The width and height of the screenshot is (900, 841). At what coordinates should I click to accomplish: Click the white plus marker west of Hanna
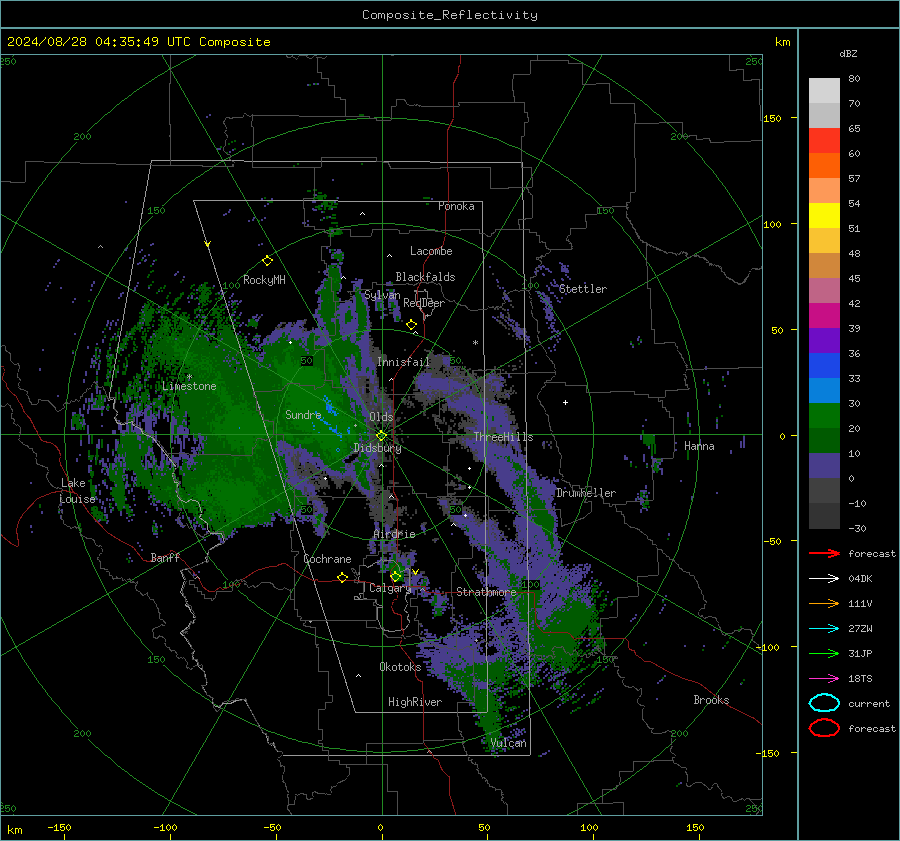pos(565,402)
